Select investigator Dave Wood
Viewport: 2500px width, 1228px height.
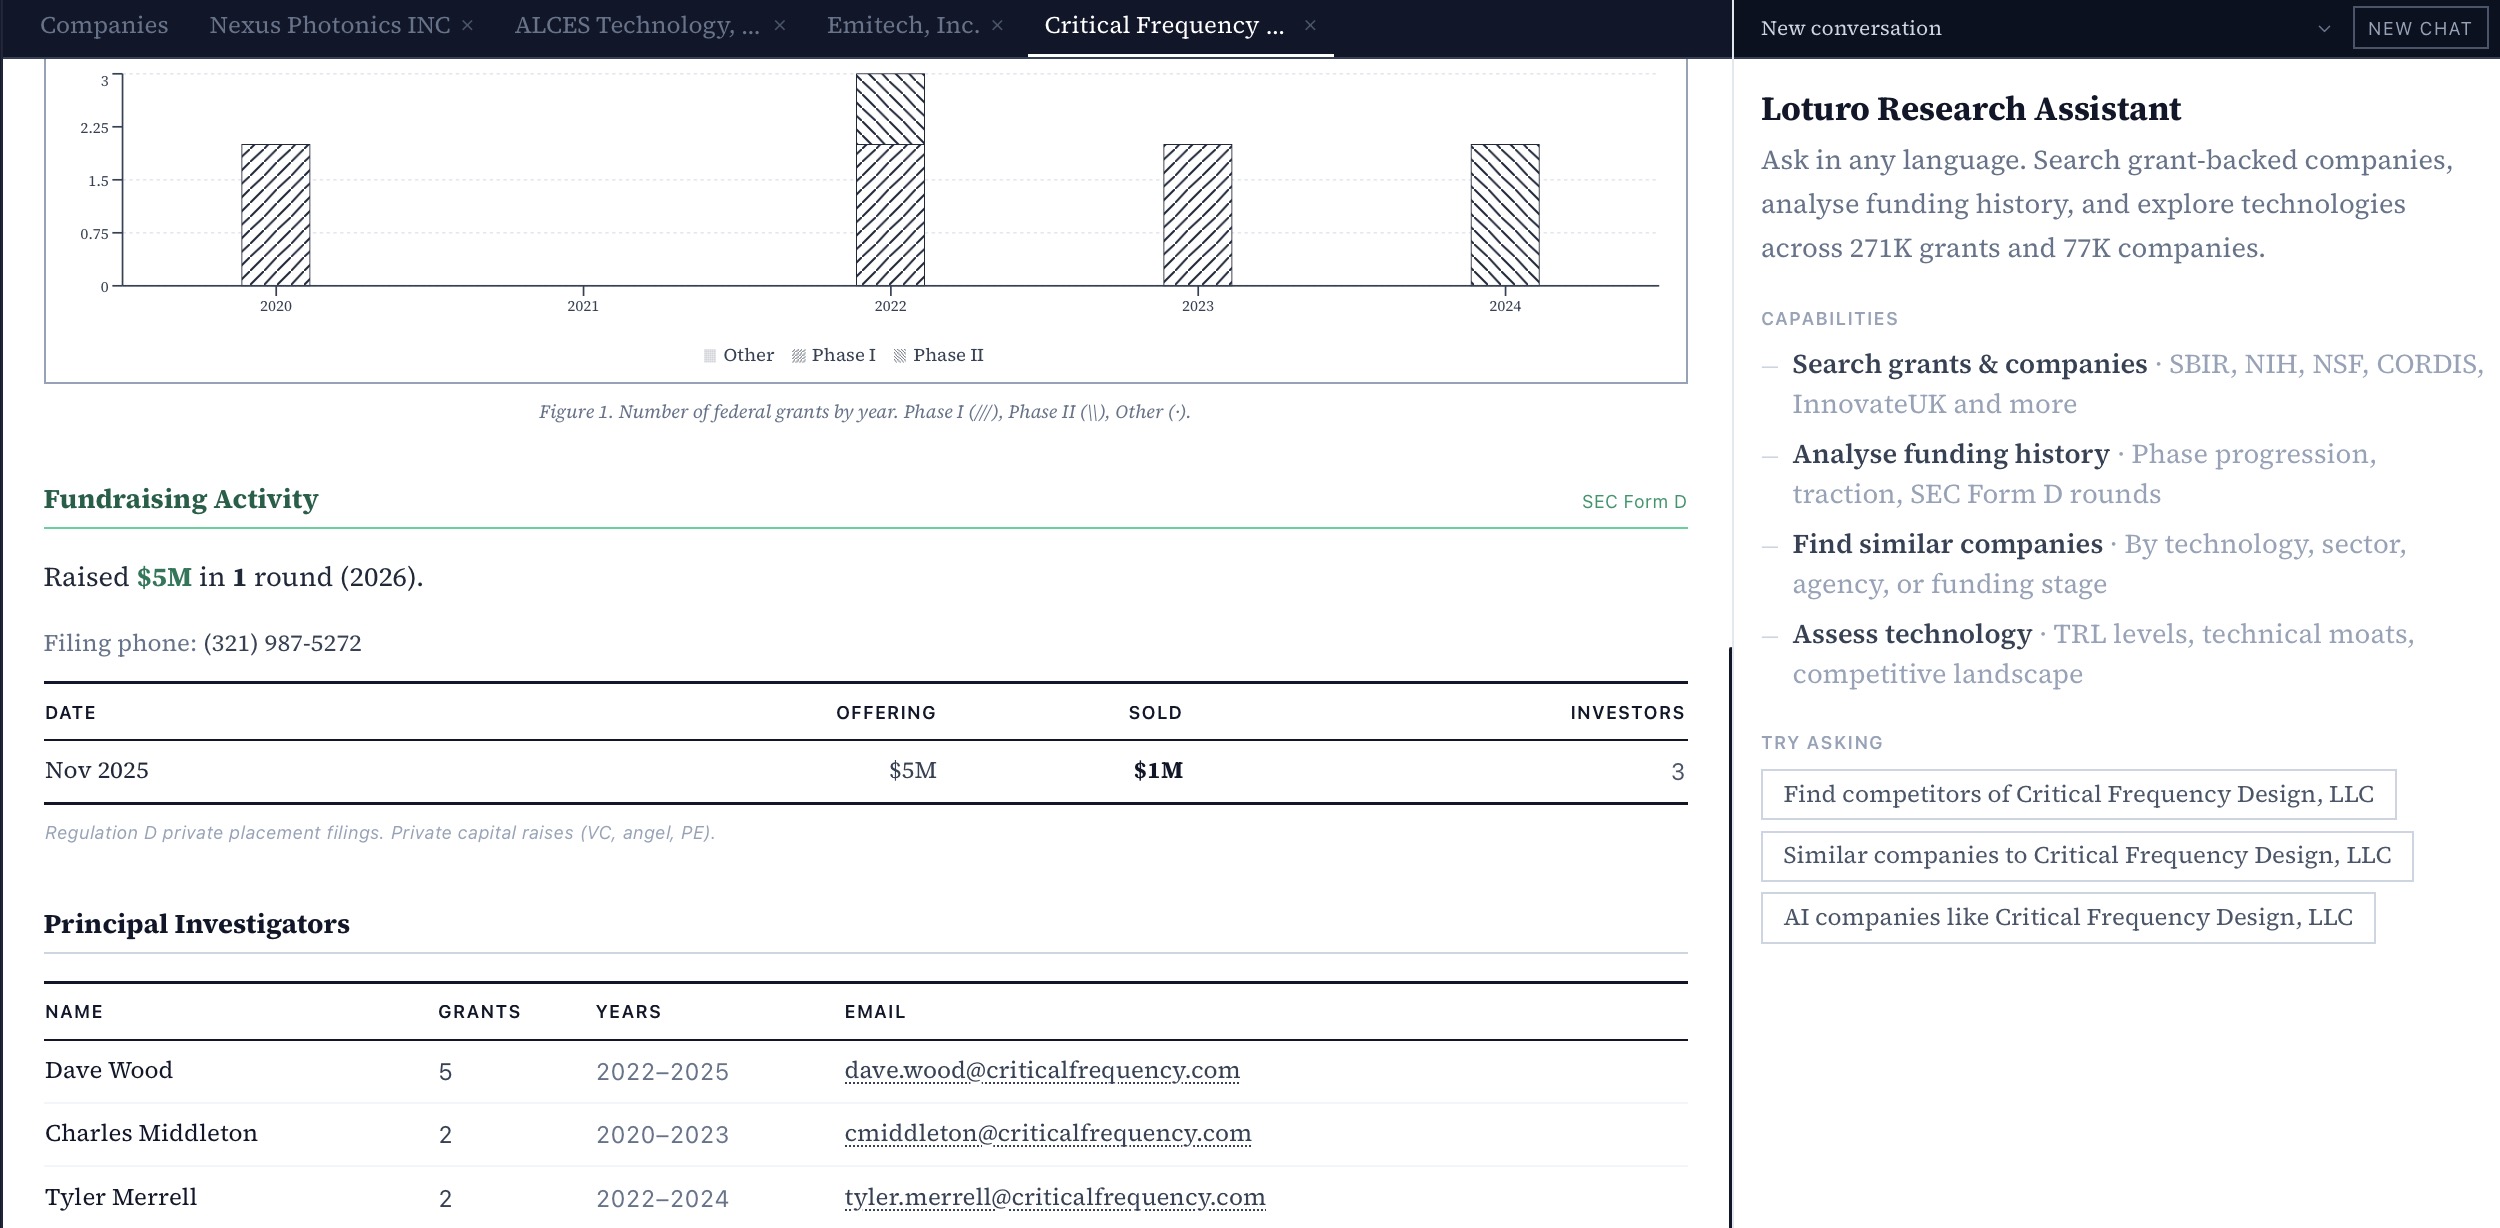[109, 1071]
